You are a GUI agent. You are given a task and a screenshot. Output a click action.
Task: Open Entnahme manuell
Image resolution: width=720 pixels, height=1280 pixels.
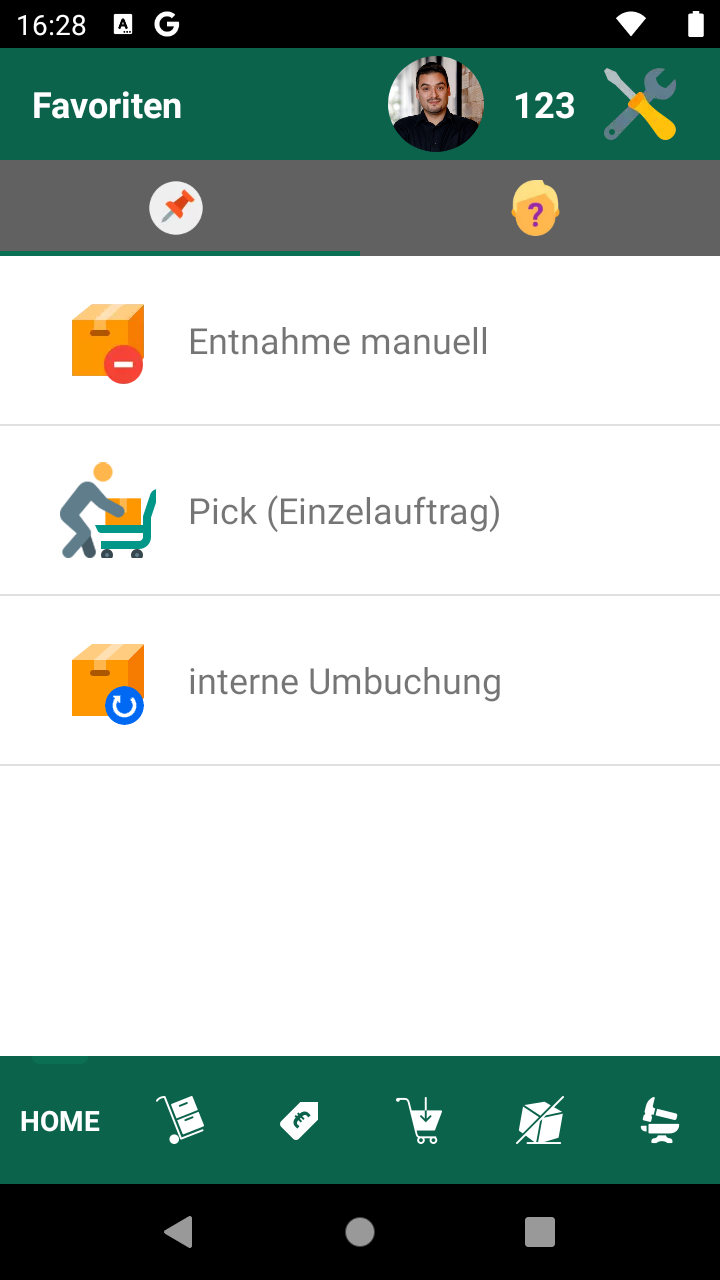pyautogui.click(x=338, y=342)
